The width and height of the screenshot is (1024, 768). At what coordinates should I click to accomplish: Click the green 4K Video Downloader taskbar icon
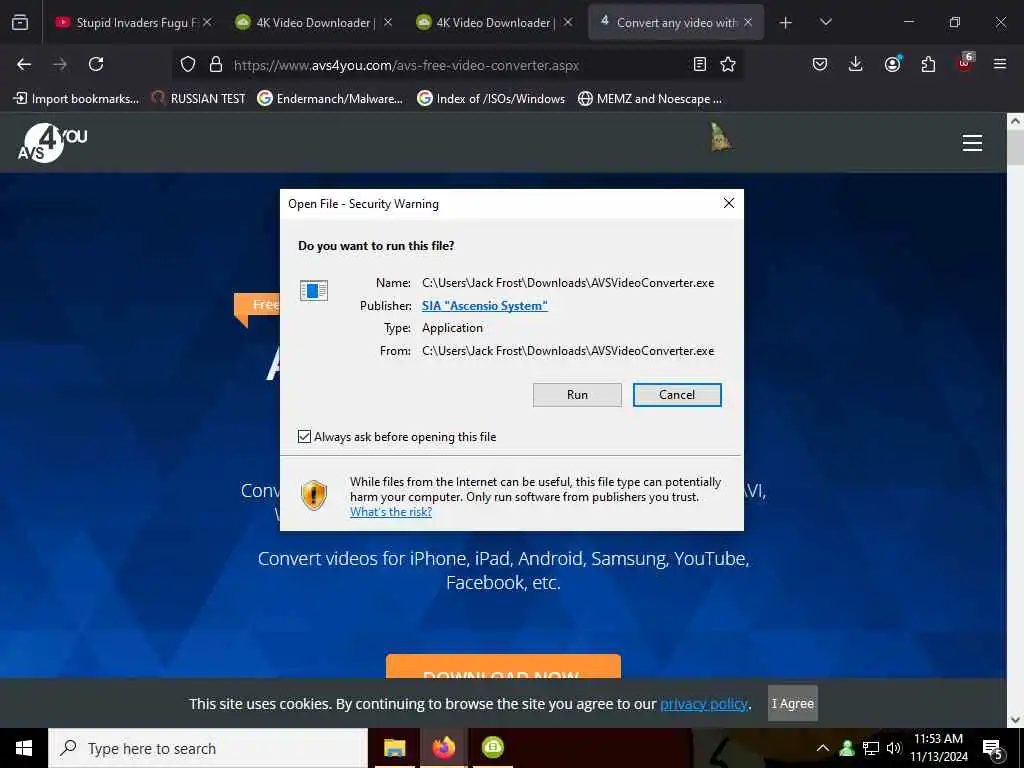pyautogui.click(x=492, y=748)
